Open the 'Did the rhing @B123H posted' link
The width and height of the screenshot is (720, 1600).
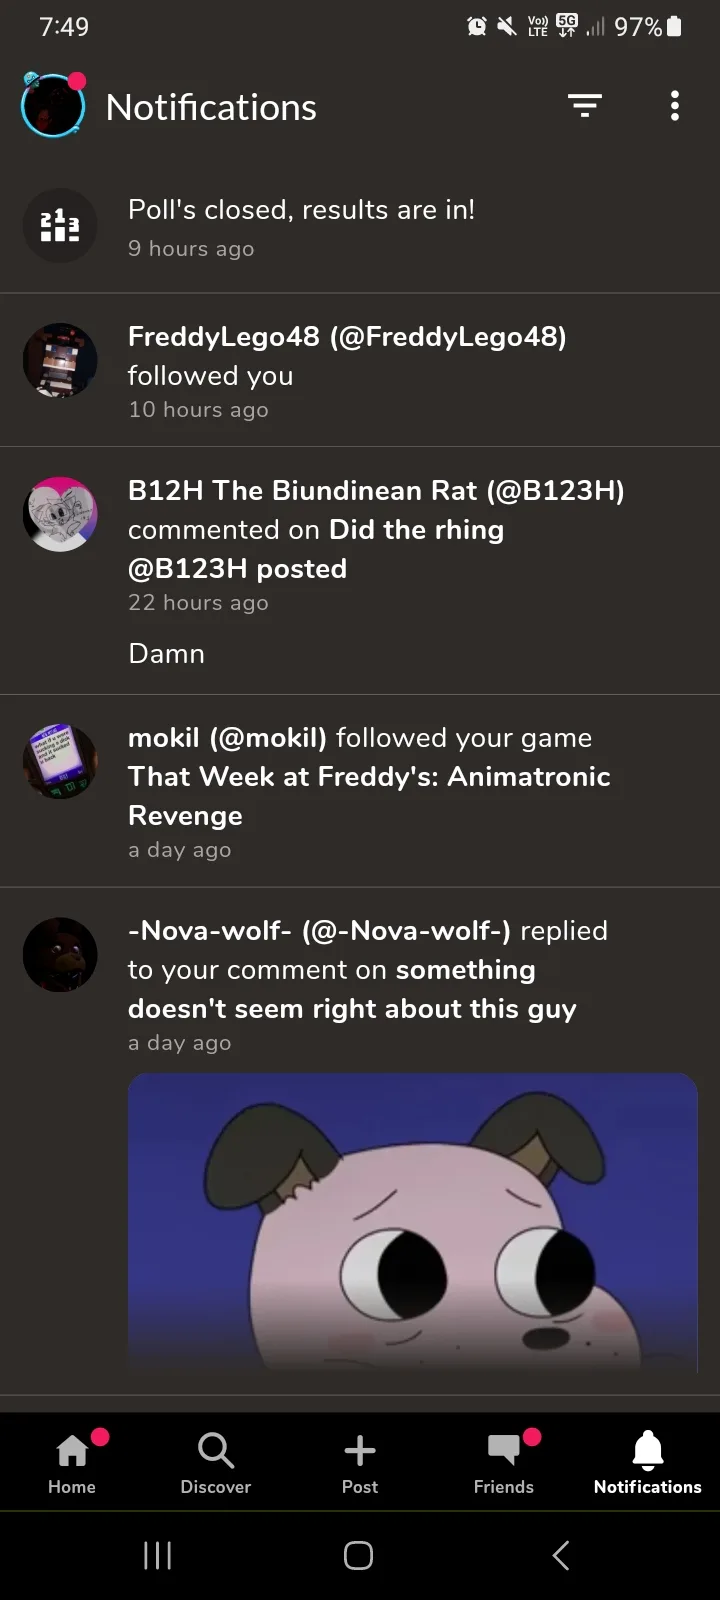[316, 549]
